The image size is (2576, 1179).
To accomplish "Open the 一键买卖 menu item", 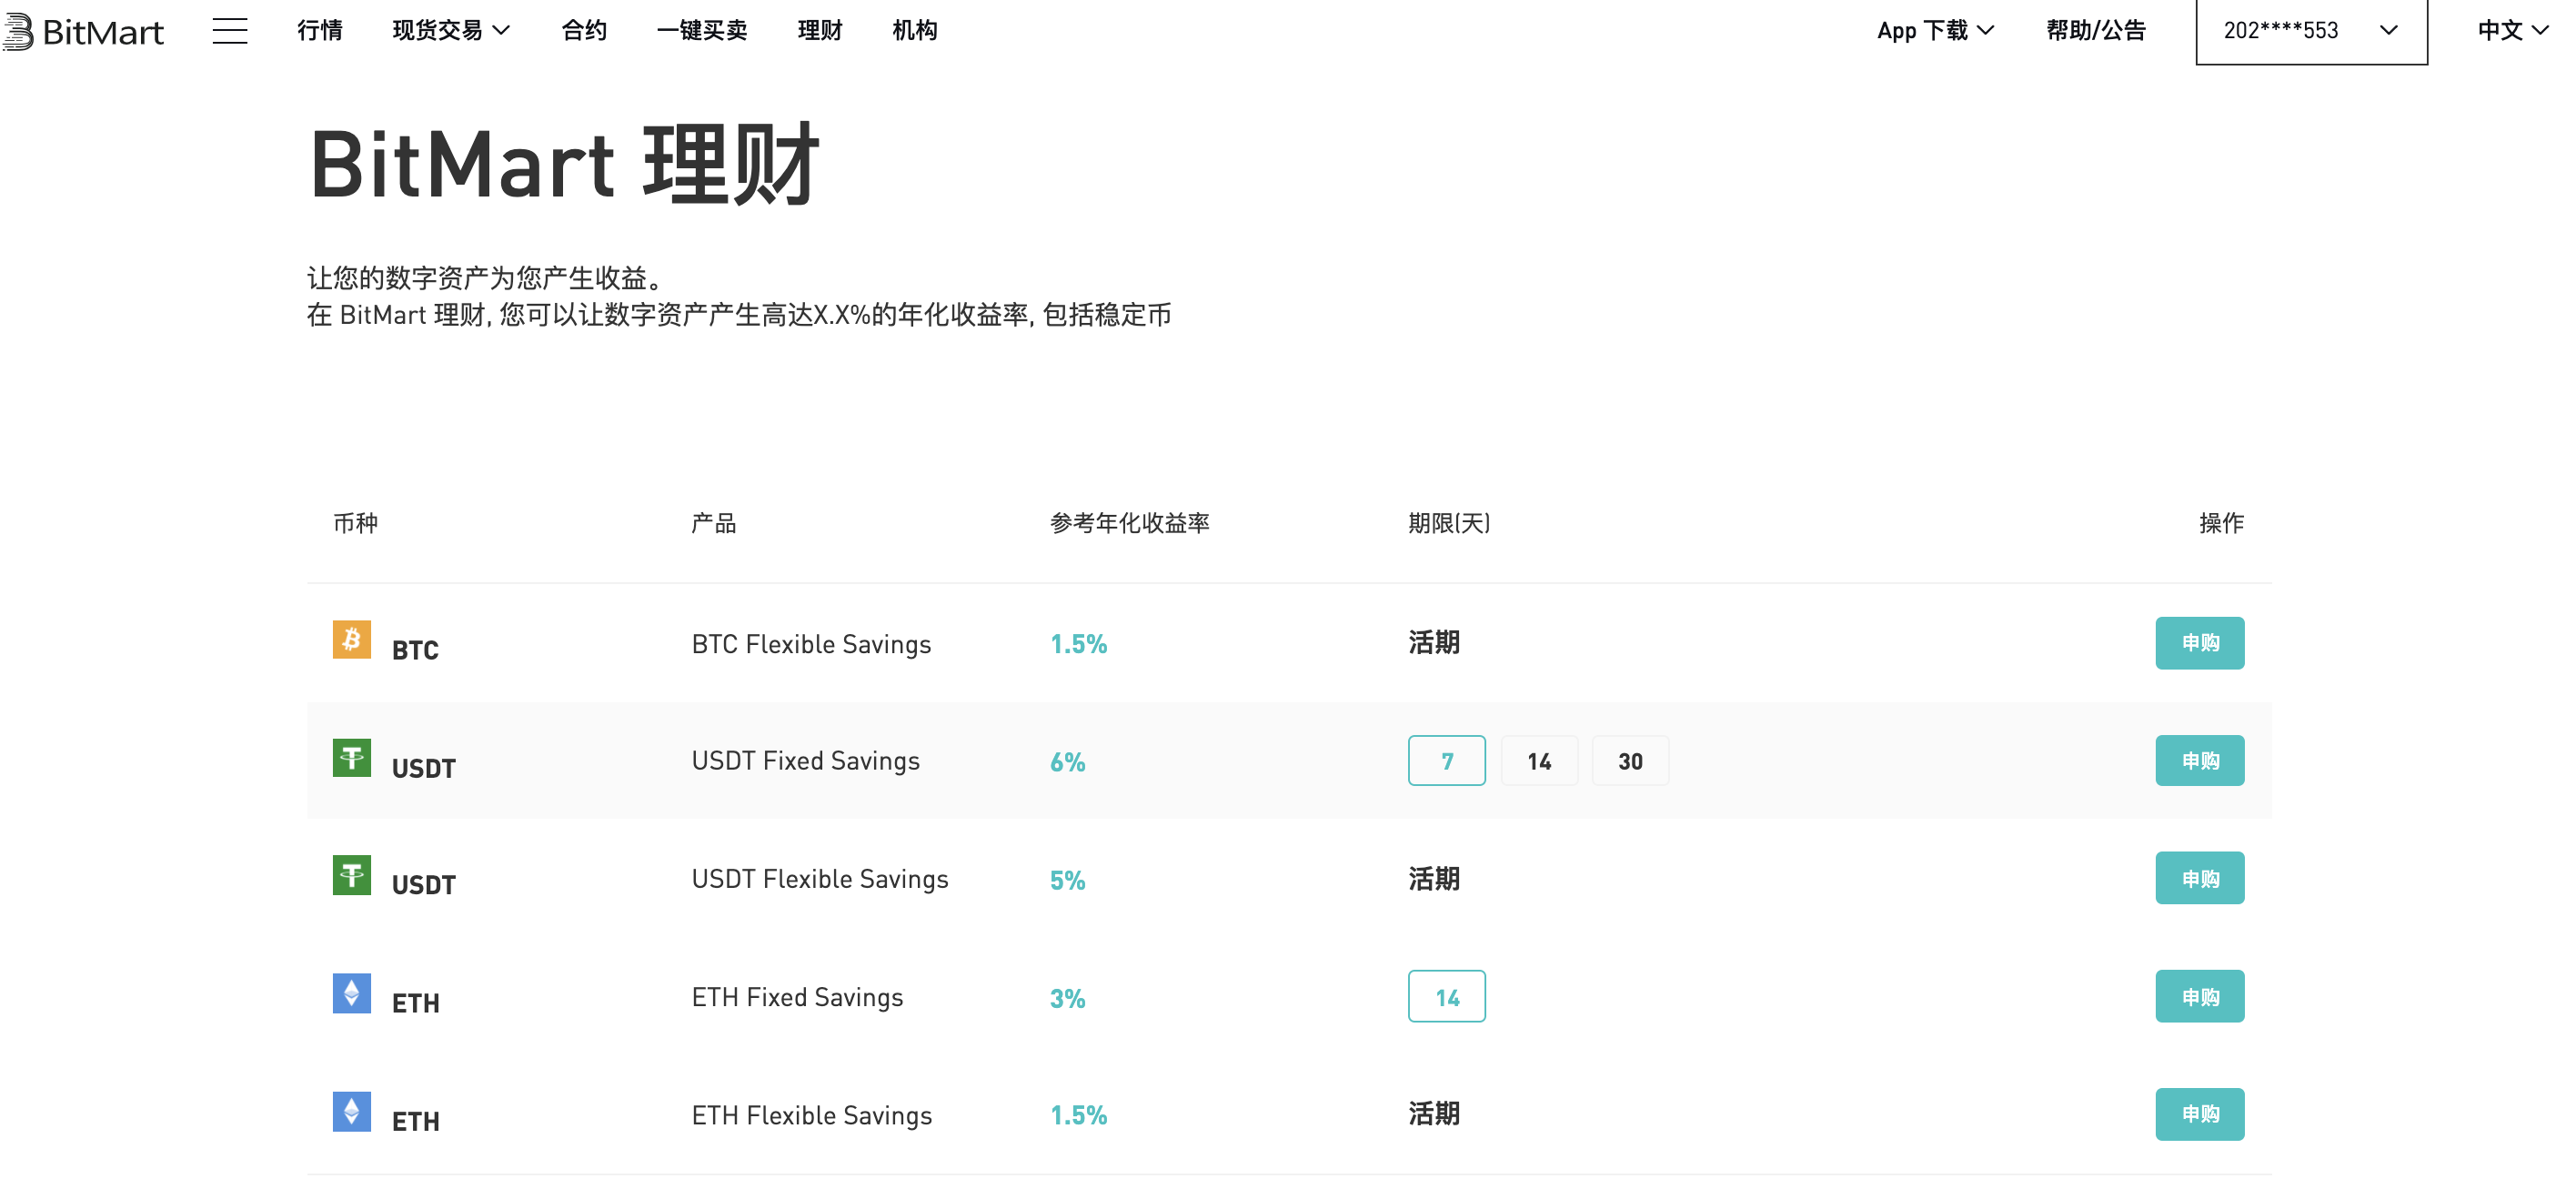I will click(702, 31).
